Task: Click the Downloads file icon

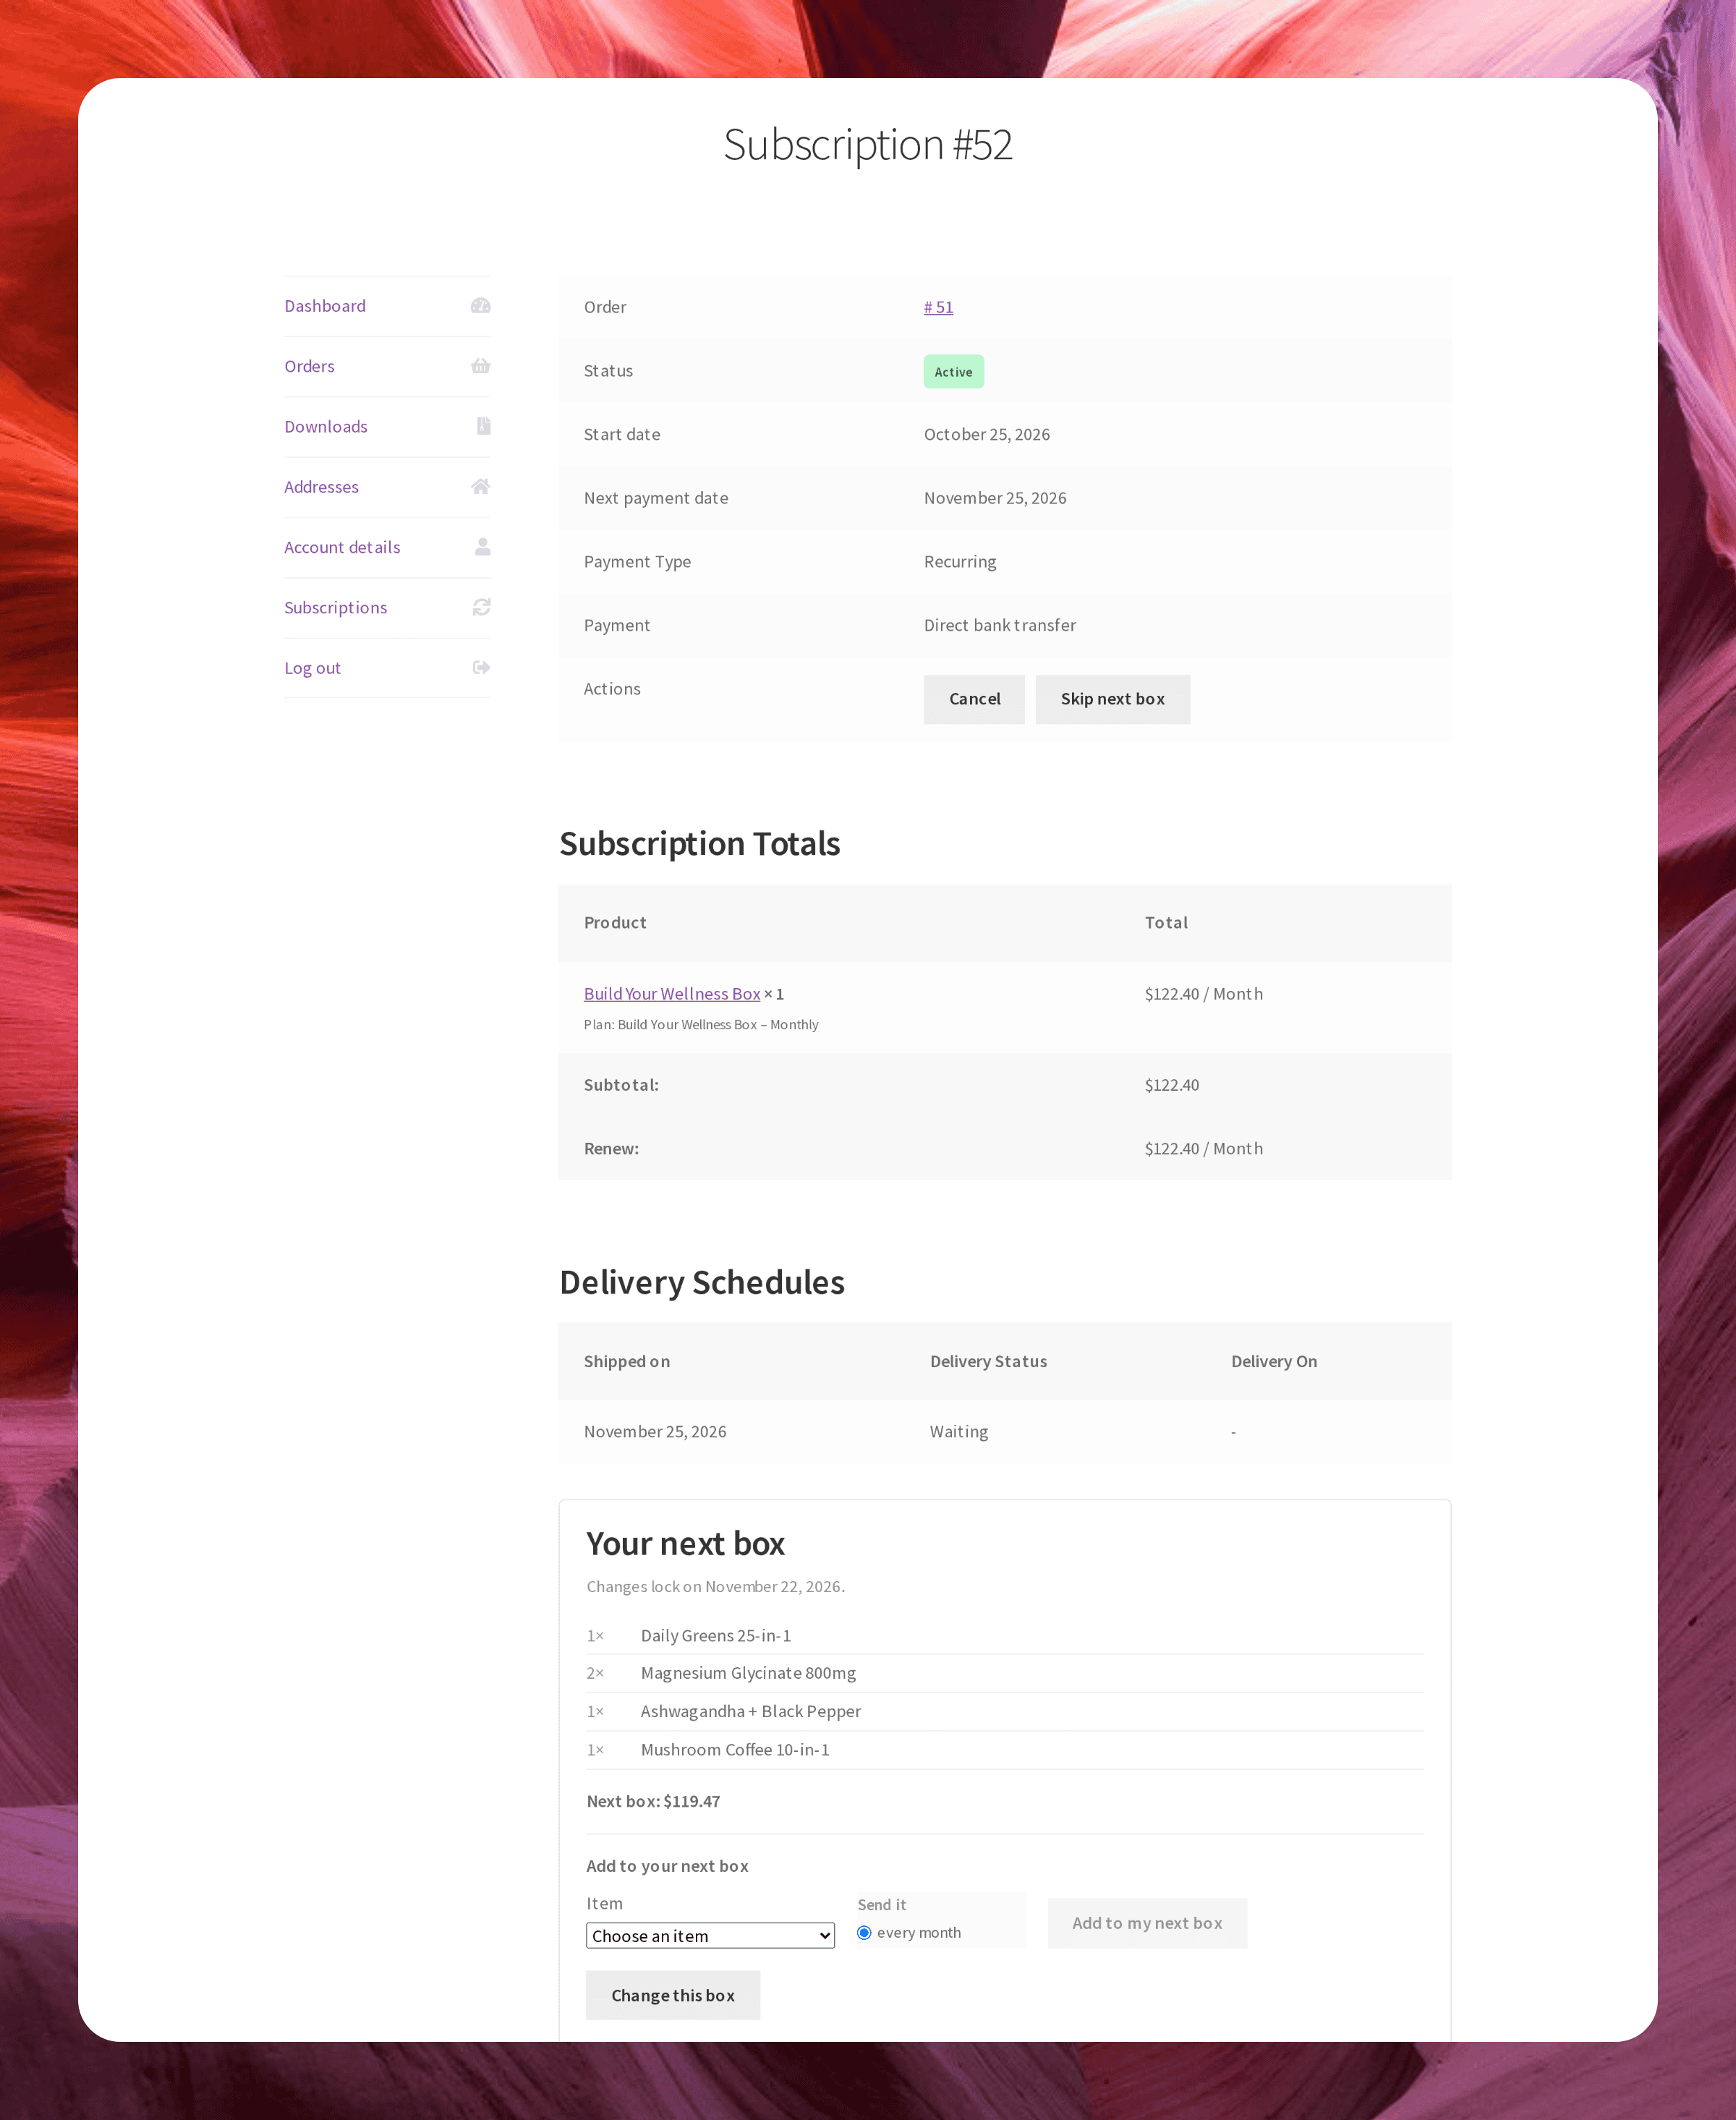Action: [483, 426]
